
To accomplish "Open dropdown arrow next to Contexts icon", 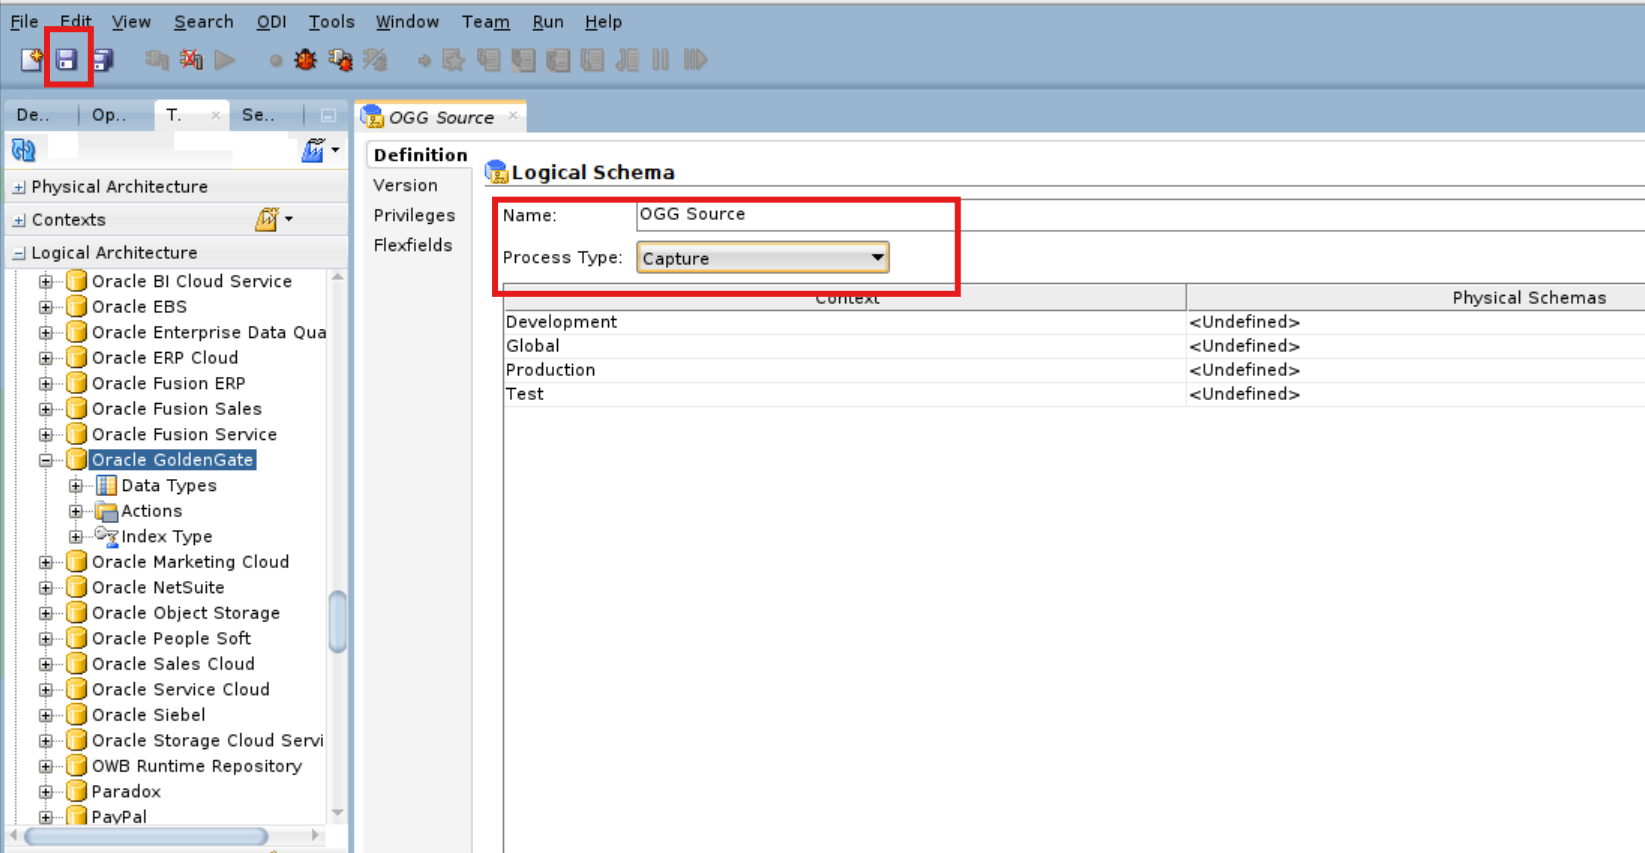I will [x=289, y=219].
